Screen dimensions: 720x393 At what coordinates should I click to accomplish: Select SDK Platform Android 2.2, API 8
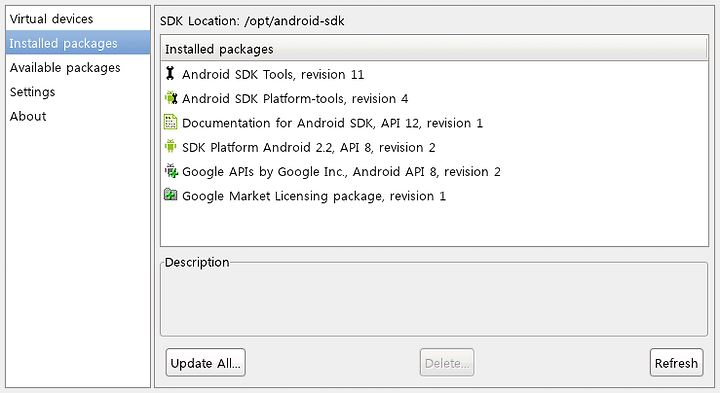click(434, 147)
